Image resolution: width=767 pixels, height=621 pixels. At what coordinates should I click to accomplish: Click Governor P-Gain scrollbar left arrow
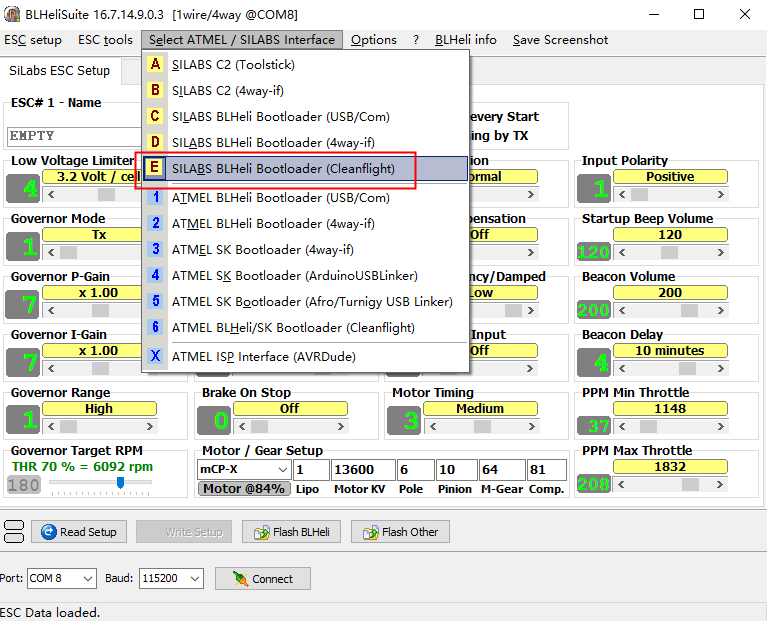[51, 310]
